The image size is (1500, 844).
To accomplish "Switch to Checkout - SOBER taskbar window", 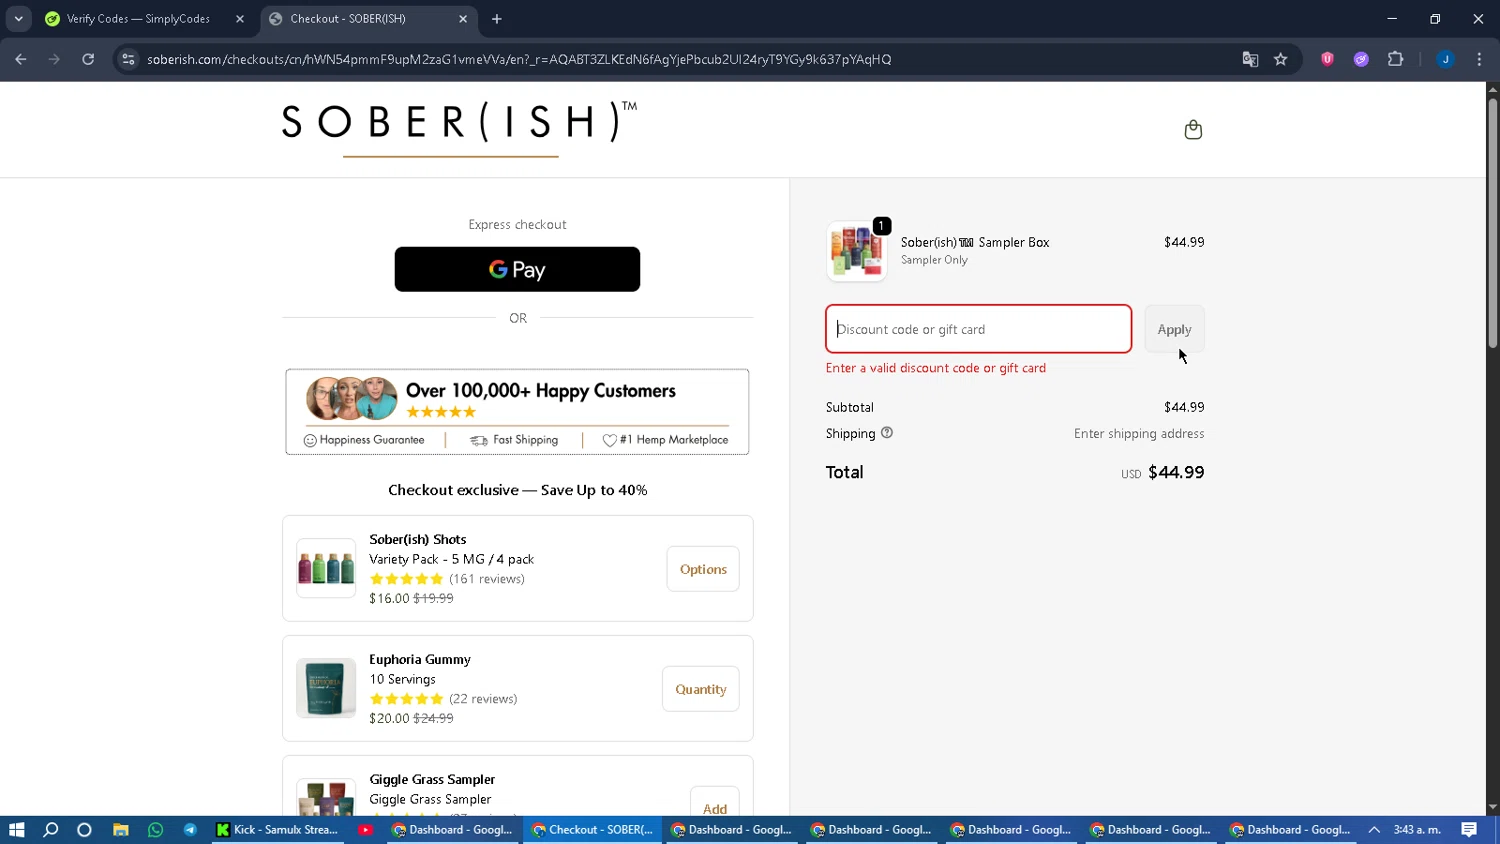I will (592, 830).
